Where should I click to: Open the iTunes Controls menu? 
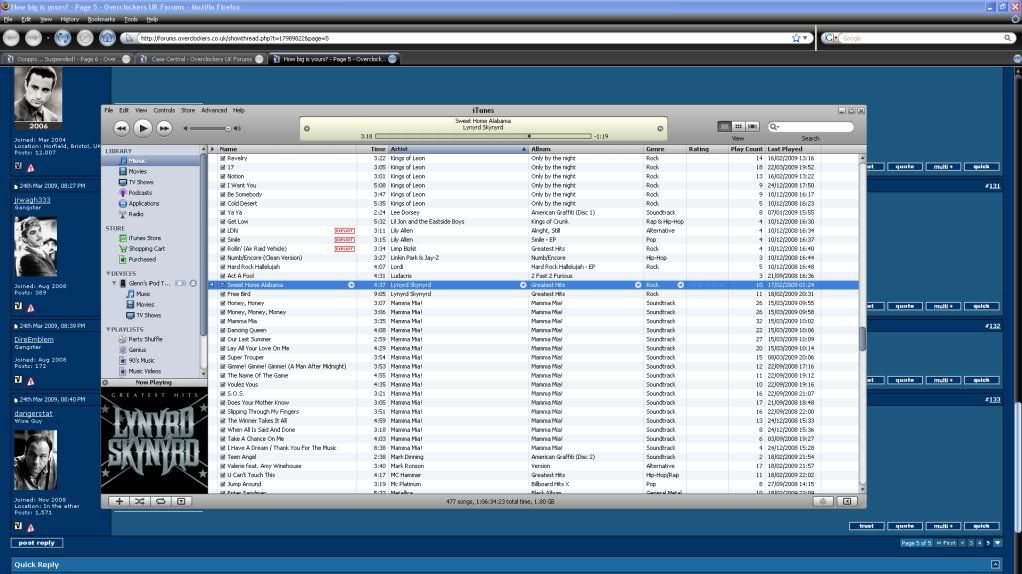pos(164,111)
